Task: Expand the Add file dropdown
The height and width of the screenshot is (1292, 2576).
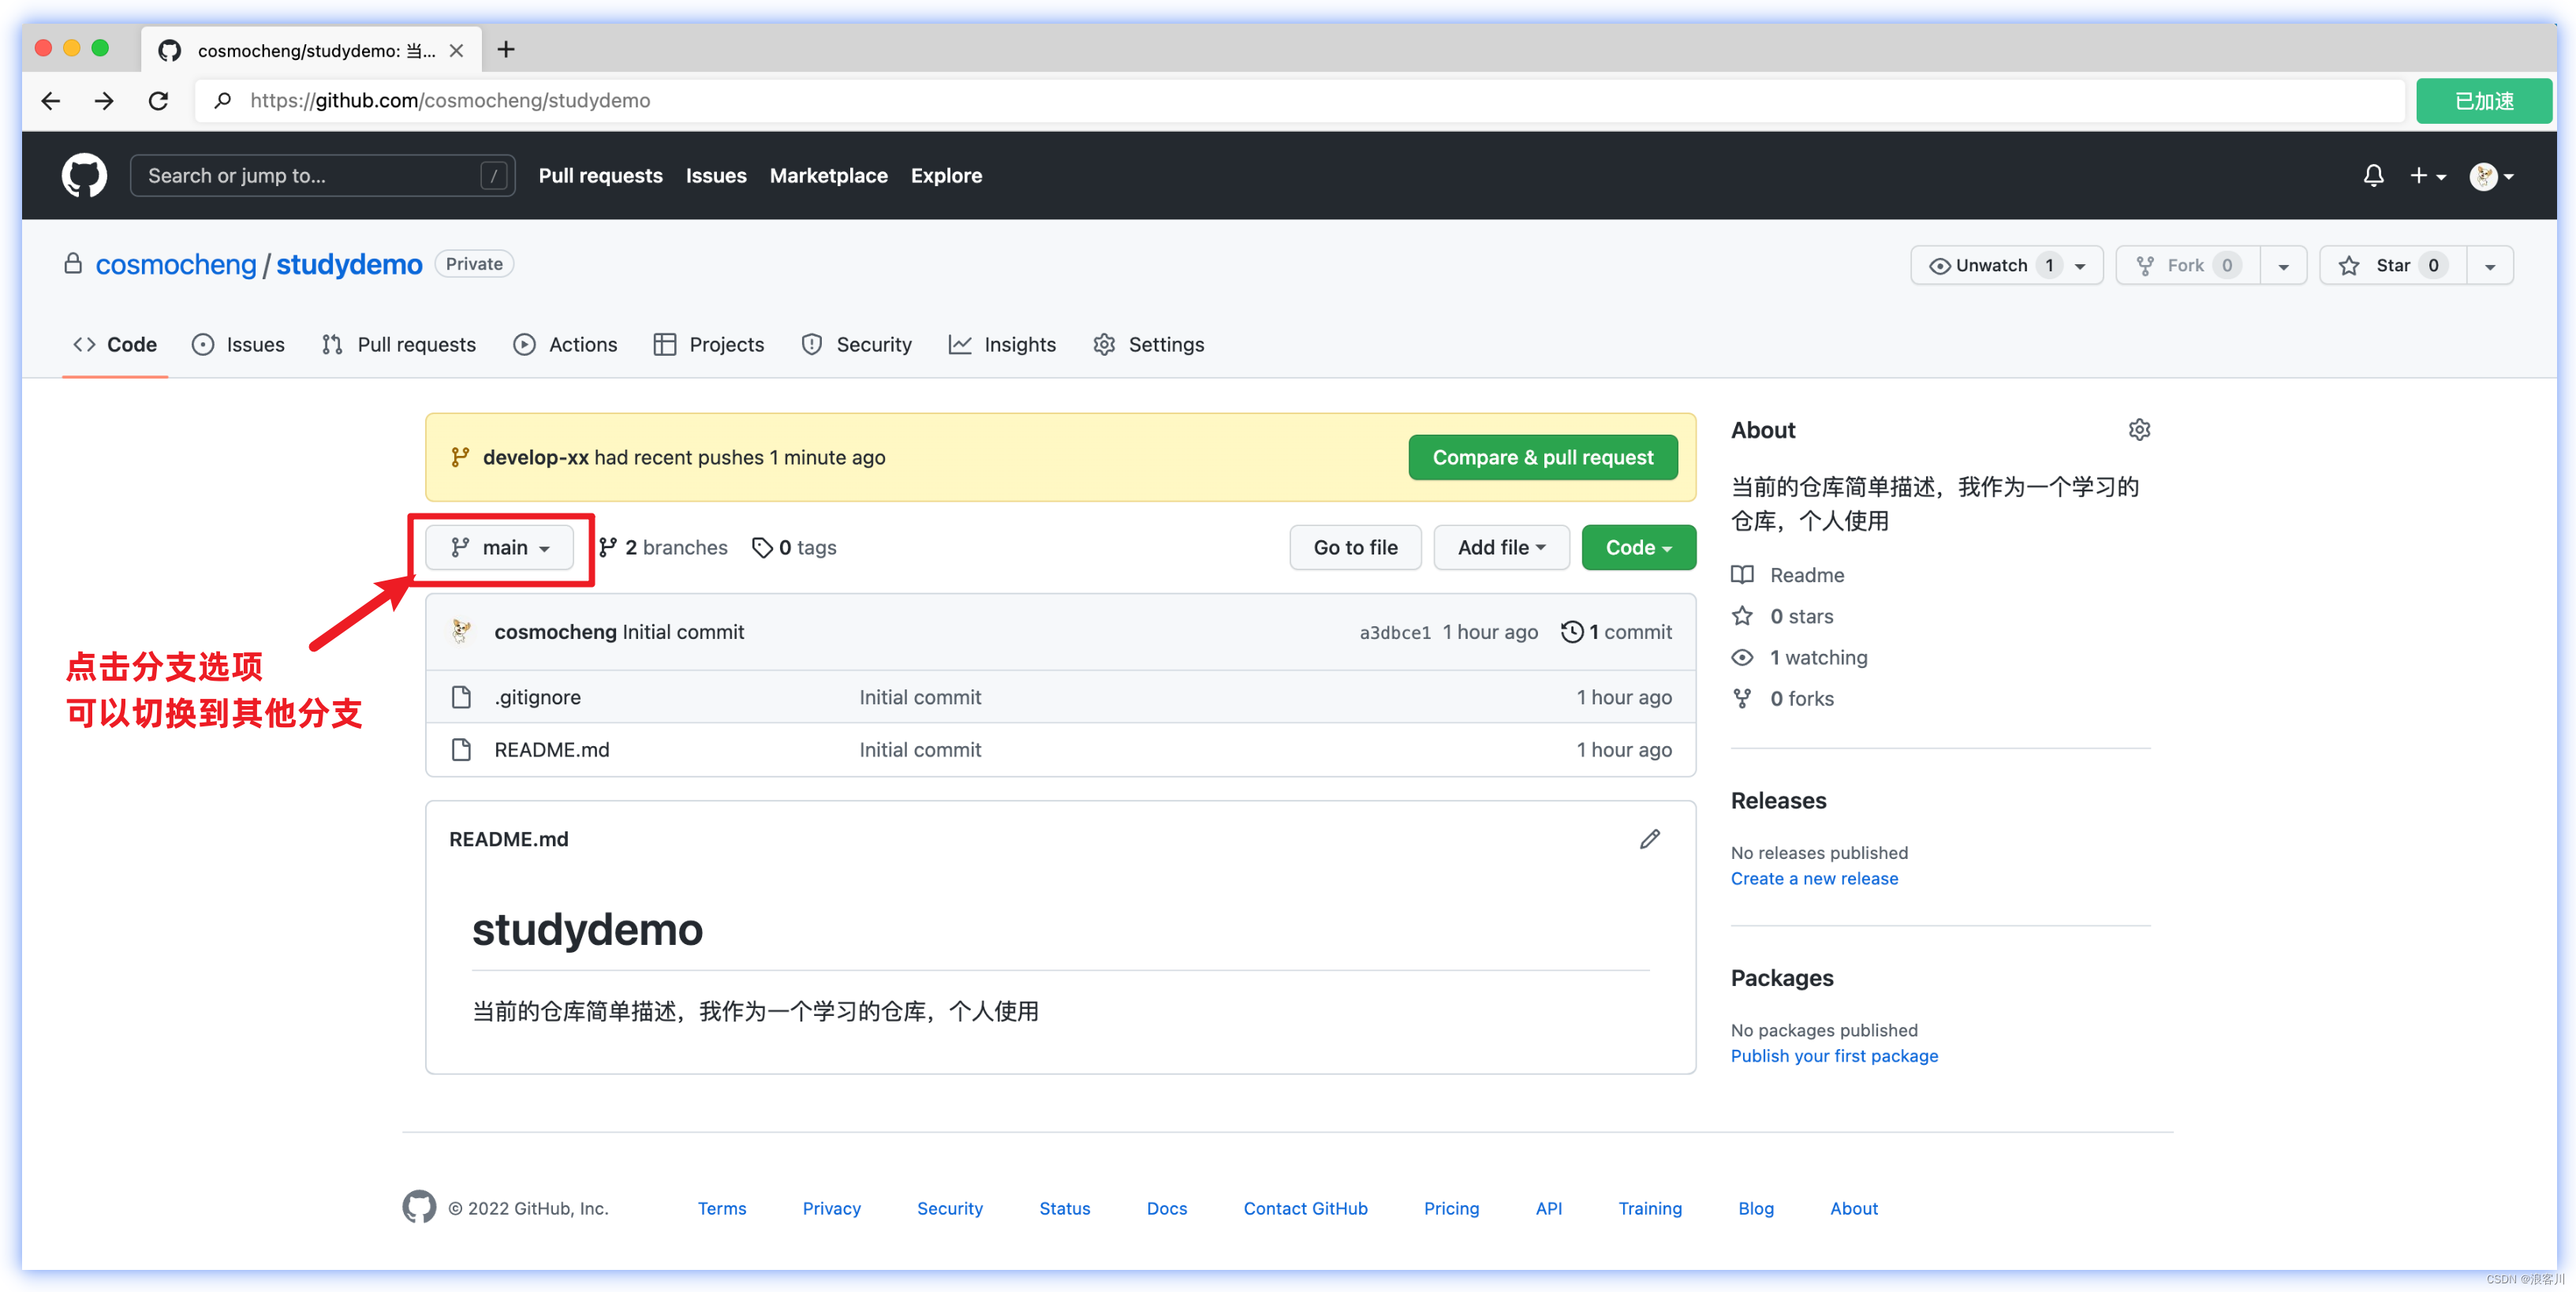Action: pyautogui.click(x=1501, y=547)
